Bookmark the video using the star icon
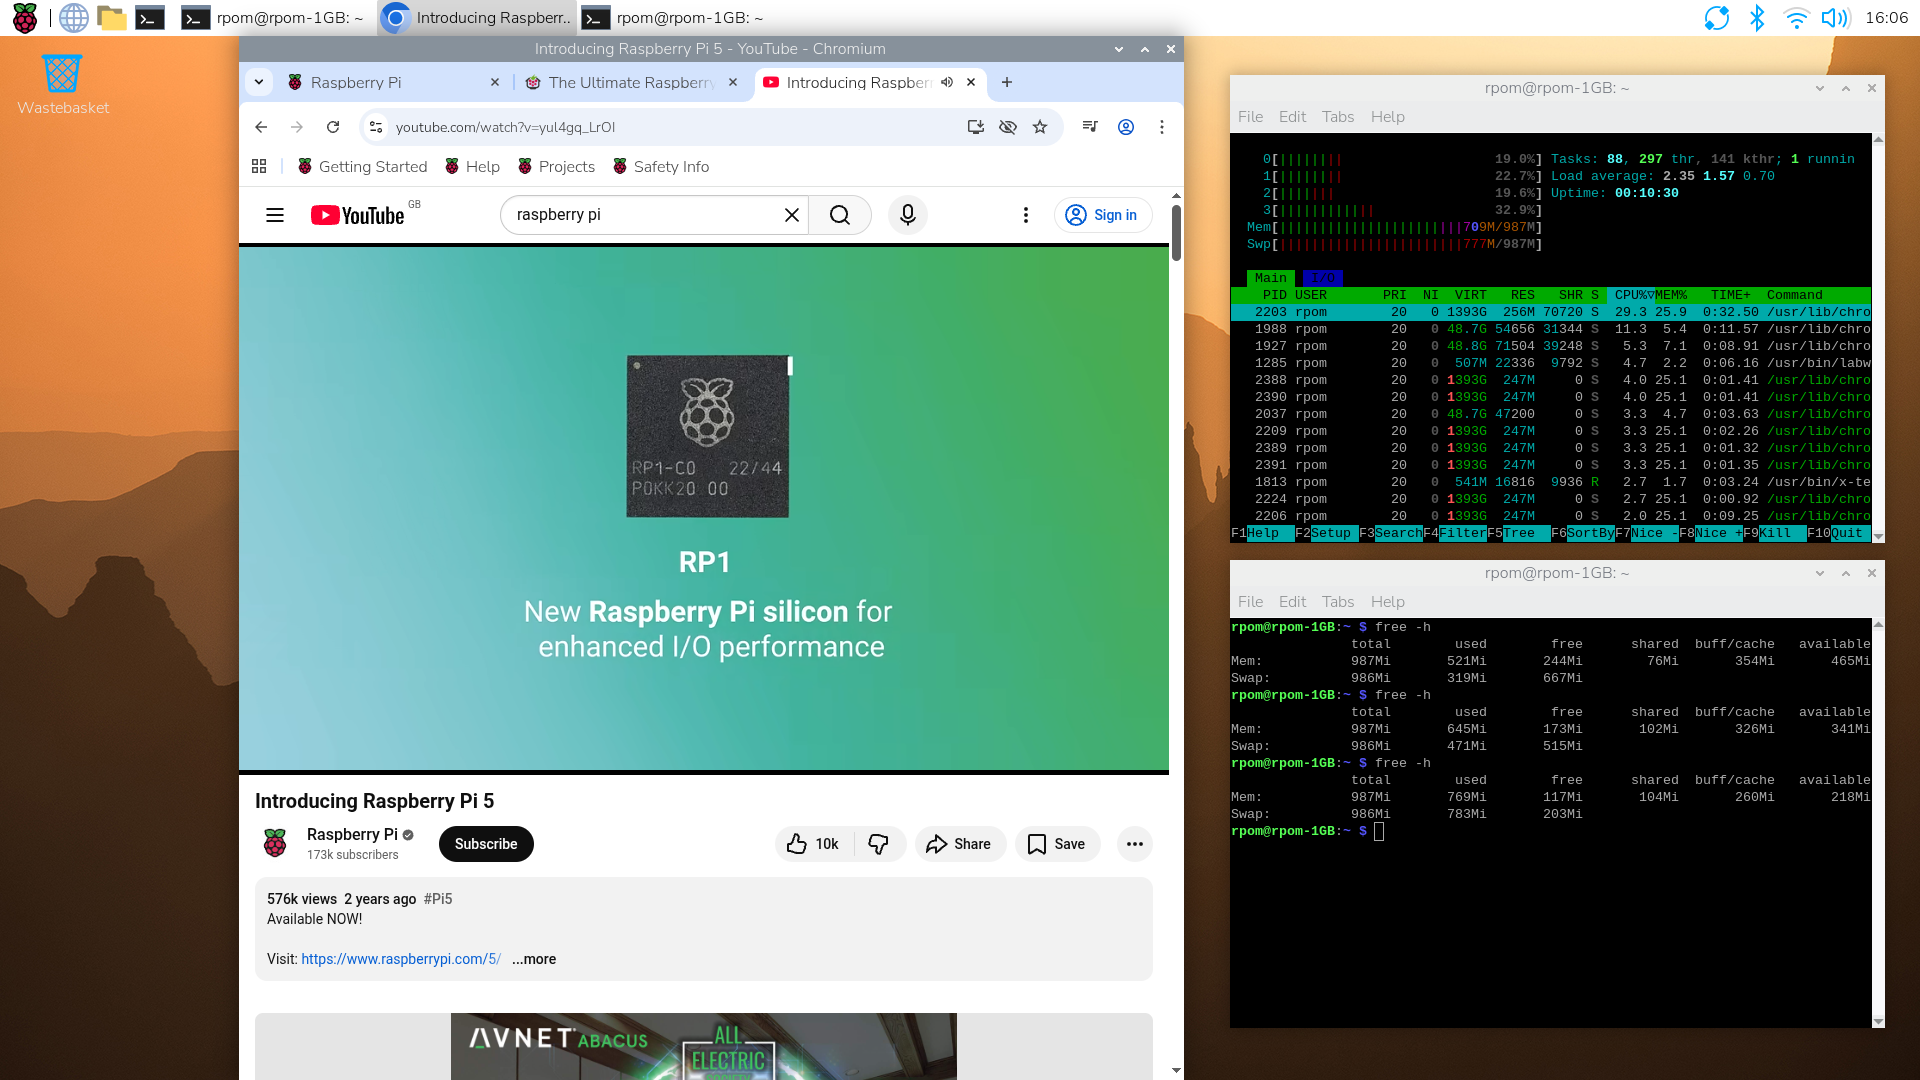The height and width of the screenshot is (1080, 1920). tap(1040, 127)
